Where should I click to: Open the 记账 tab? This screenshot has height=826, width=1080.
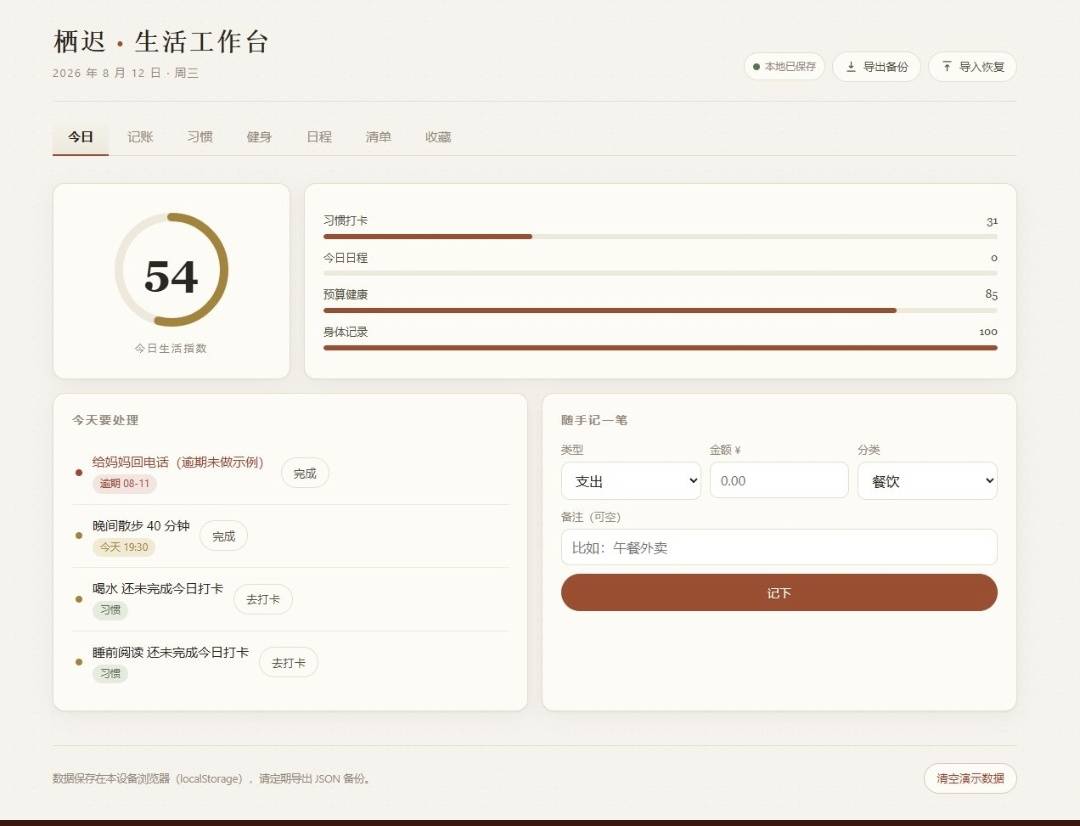coord(140,136)
